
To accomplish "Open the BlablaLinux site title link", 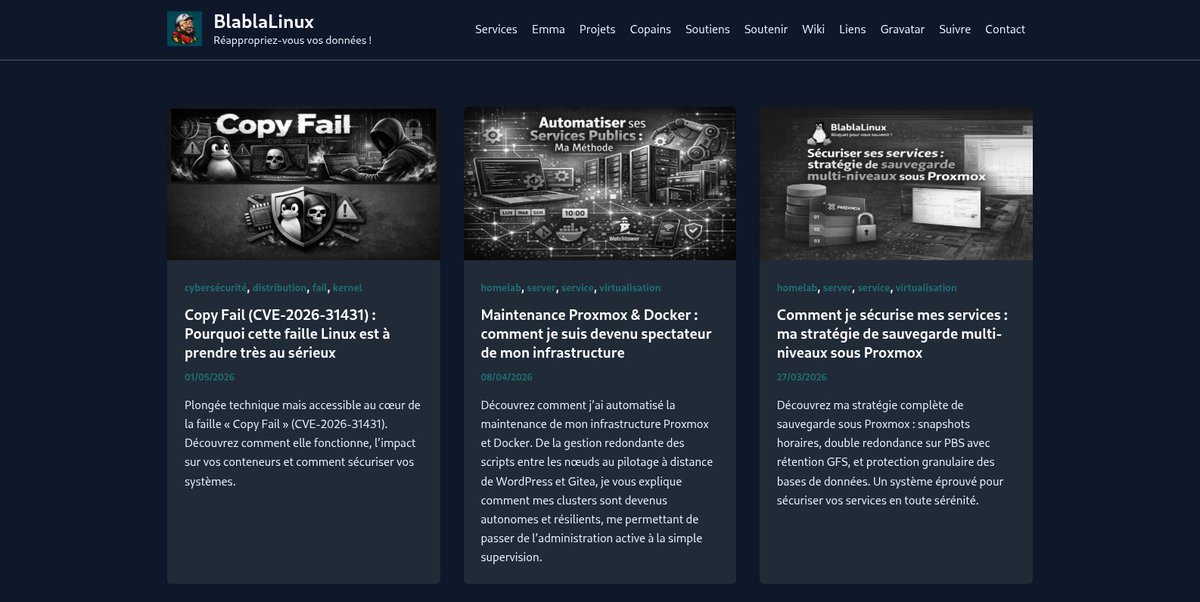I will point(264,21).
